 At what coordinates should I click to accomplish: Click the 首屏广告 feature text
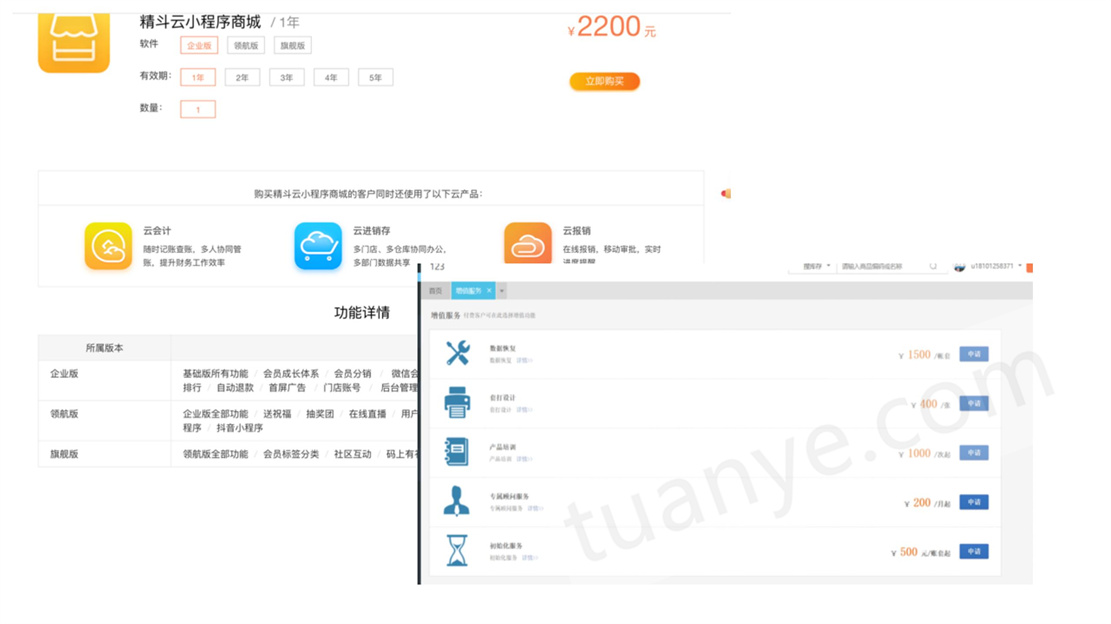288,388
